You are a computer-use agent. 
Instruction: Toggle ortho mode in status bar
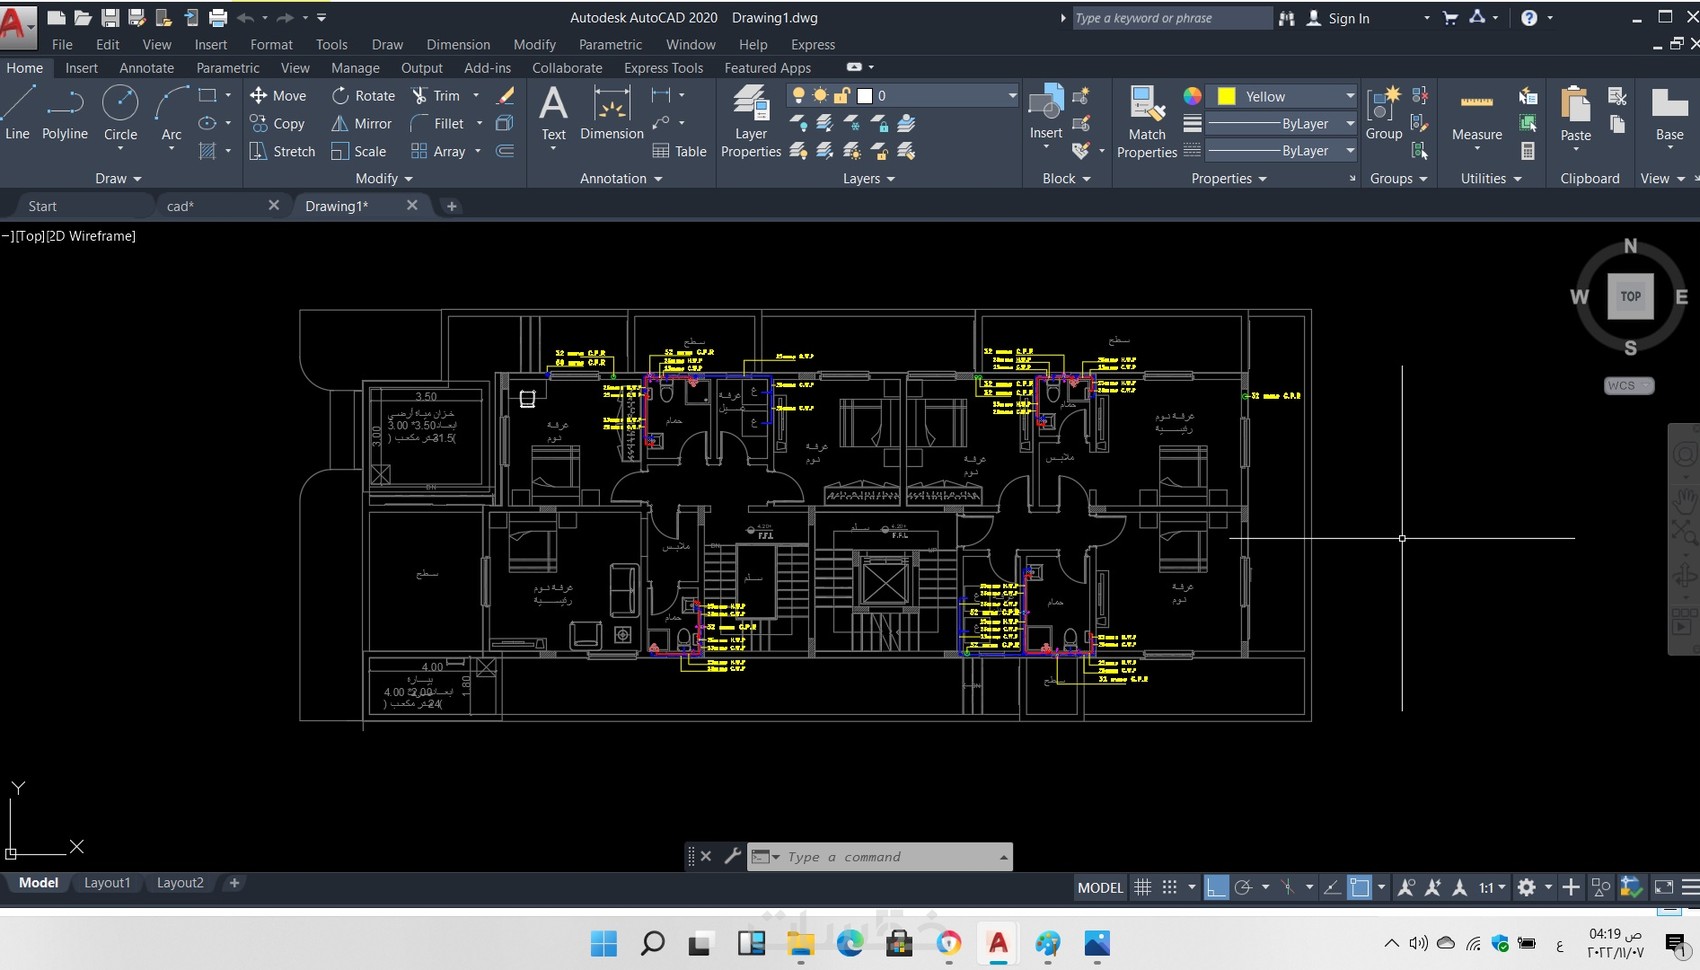click(x=1216, y=887)
